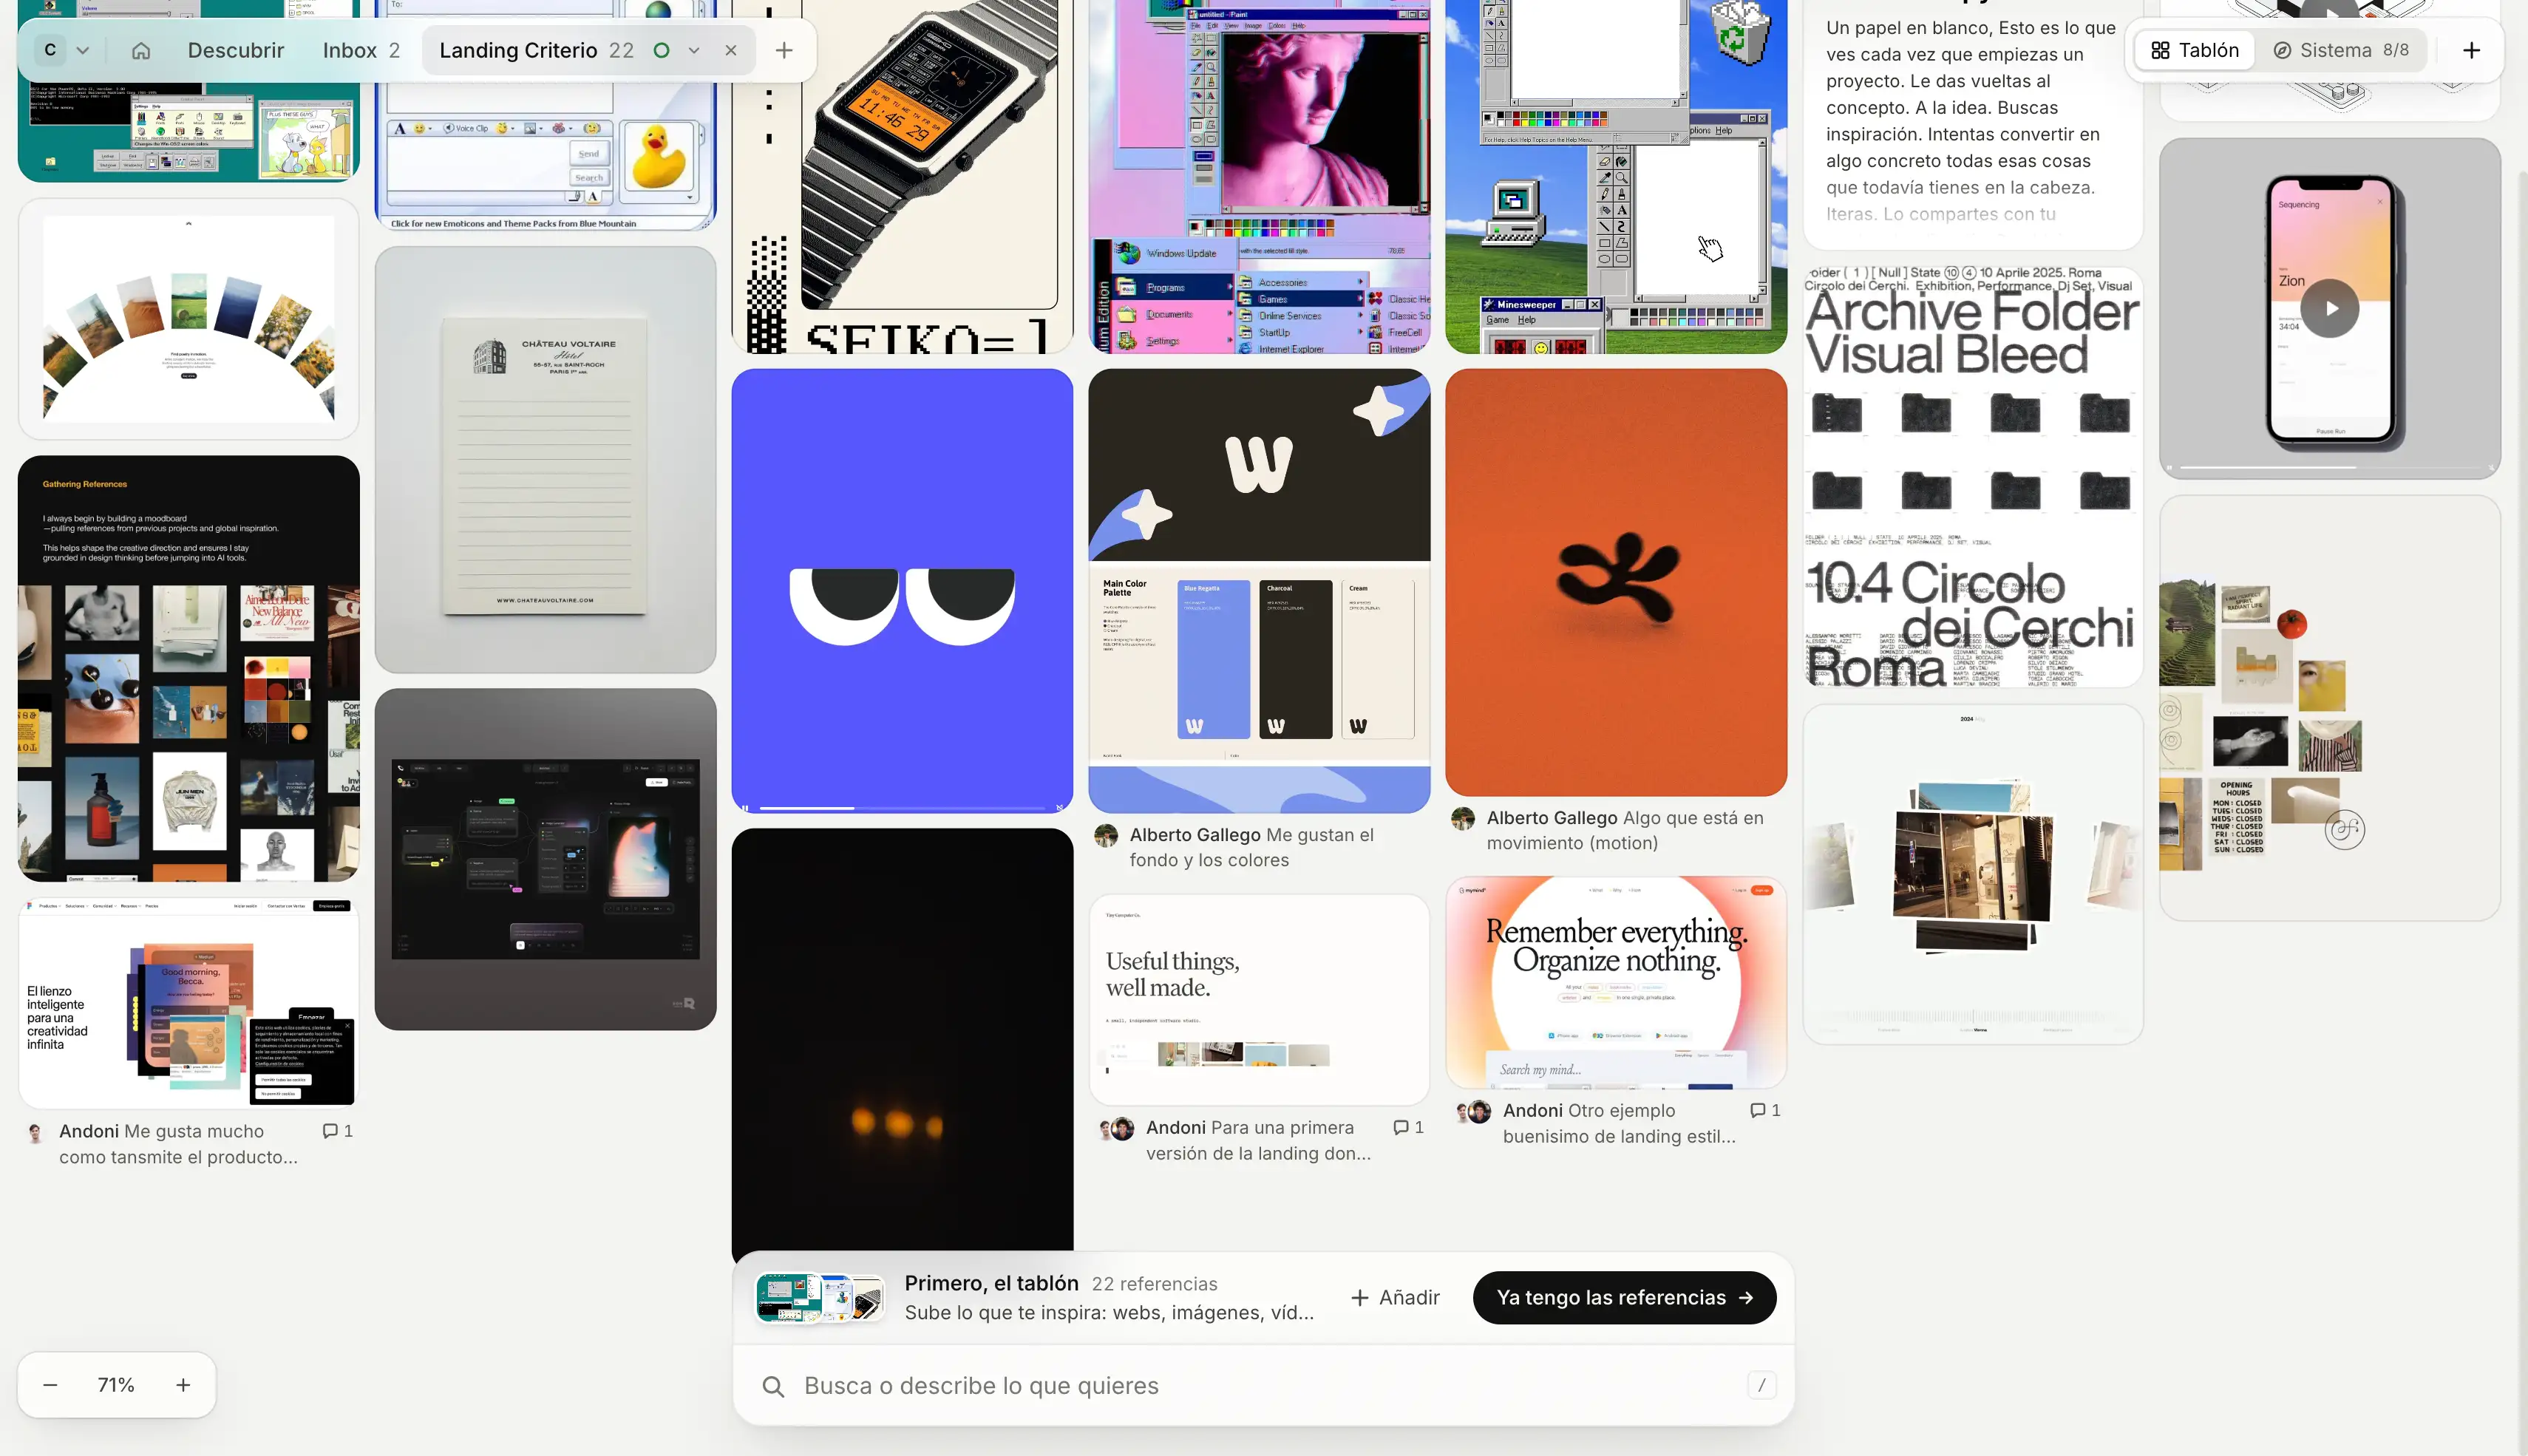Viewport: 2528px width, 1456px height.
Task: Switch to the Sistema 8/8 view
Action: (x=2341, y=50)
